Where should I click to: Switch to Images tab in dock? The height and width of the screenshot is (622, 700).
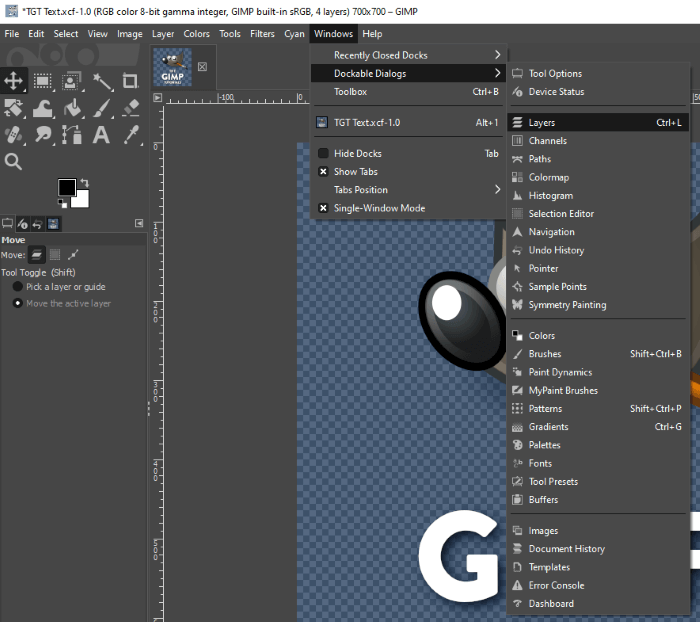(53, 224)
